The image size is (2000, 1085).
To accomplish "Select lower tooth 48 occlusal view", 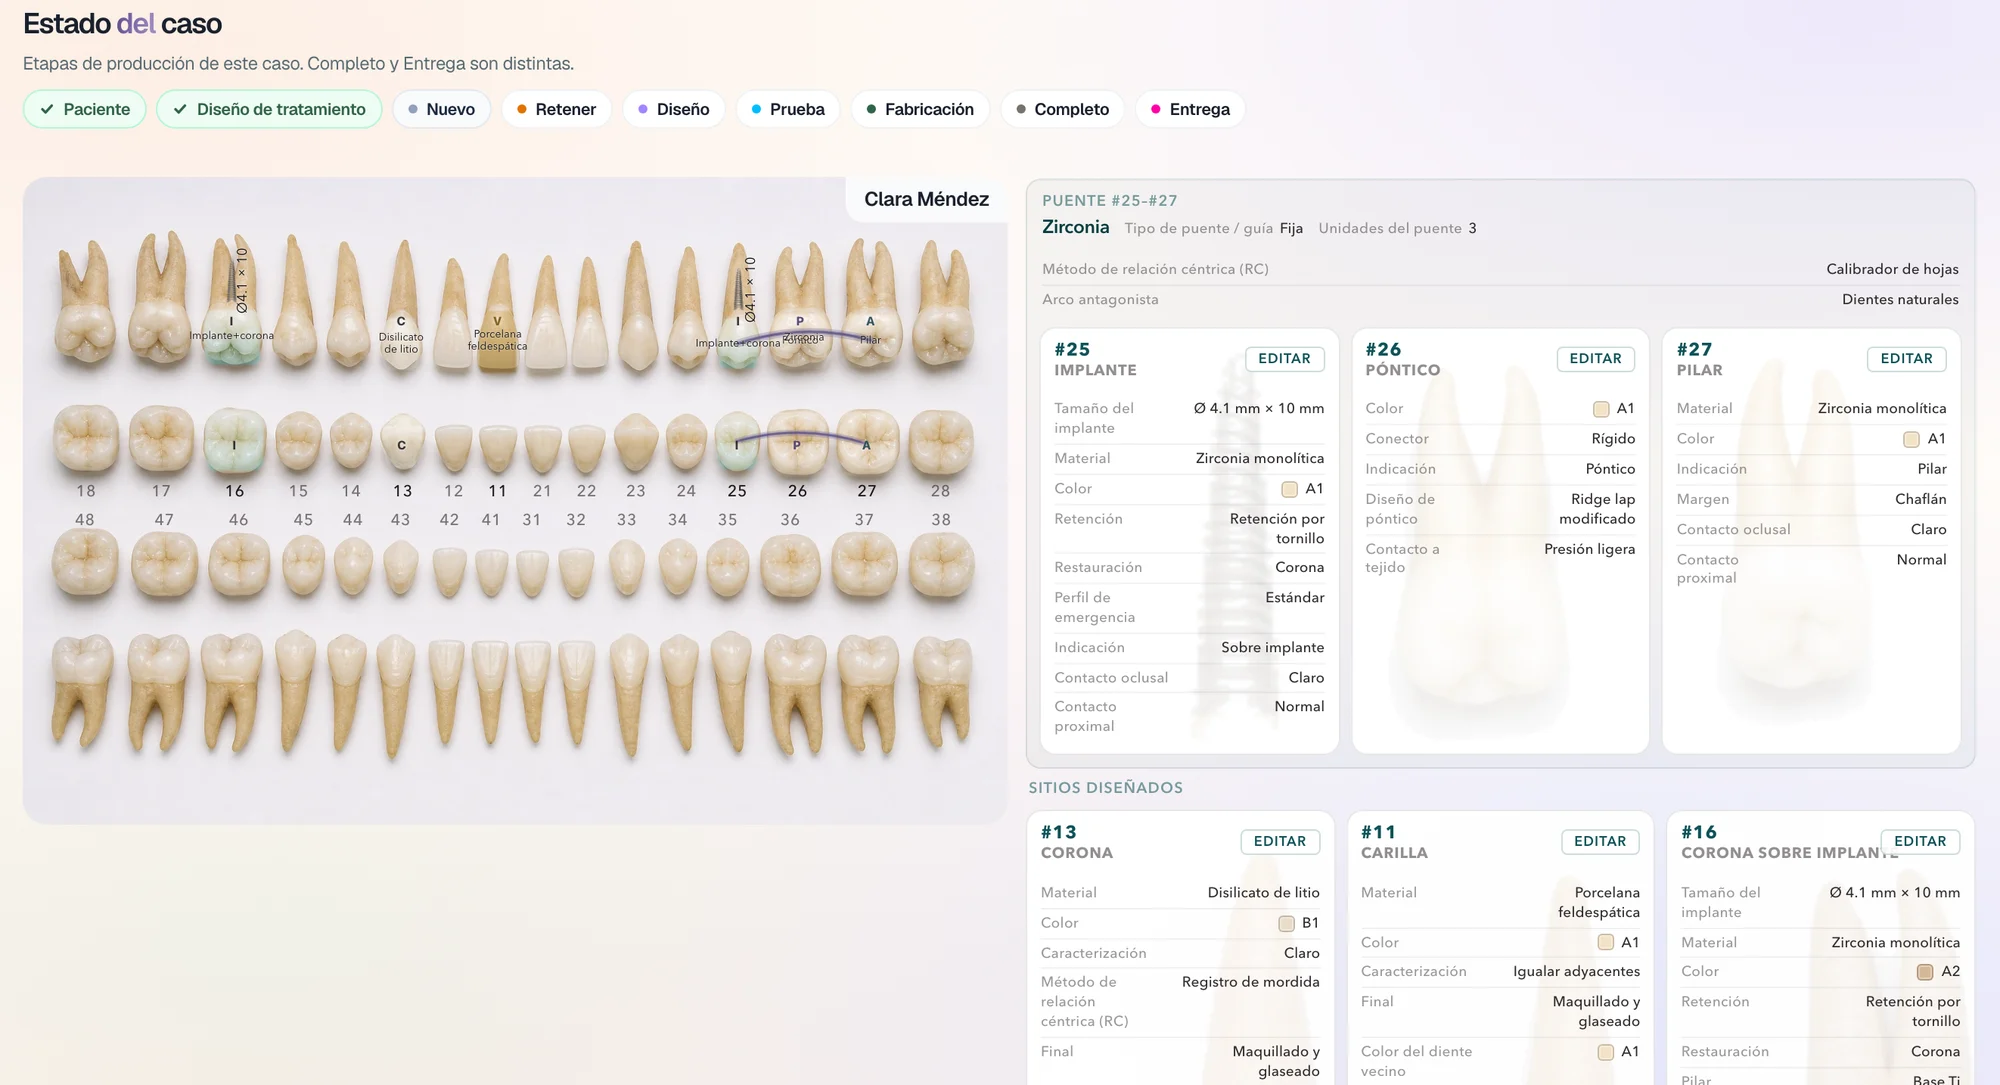I will (85, 564).
